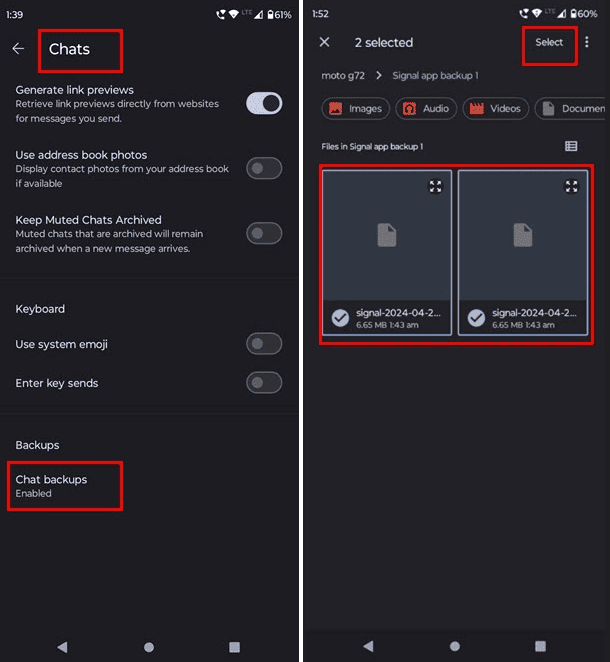This screenshot has width=610, height=662.
Task: Tap Android home button in file manager
Action: click(455, 646)
